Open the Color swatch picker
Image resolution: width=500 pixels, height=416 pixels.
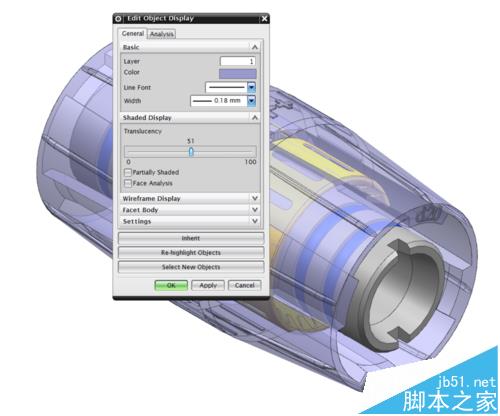click(238, 74)
